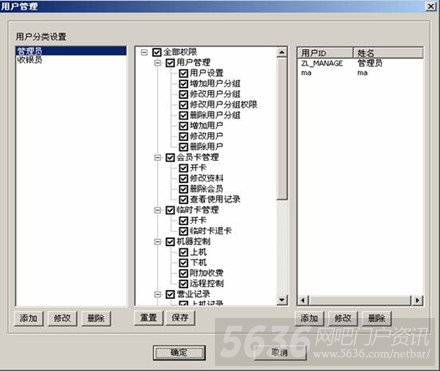Collapse the 会员卡管理 tree node
Screen dimensions: 440x371
pos(158,157)
